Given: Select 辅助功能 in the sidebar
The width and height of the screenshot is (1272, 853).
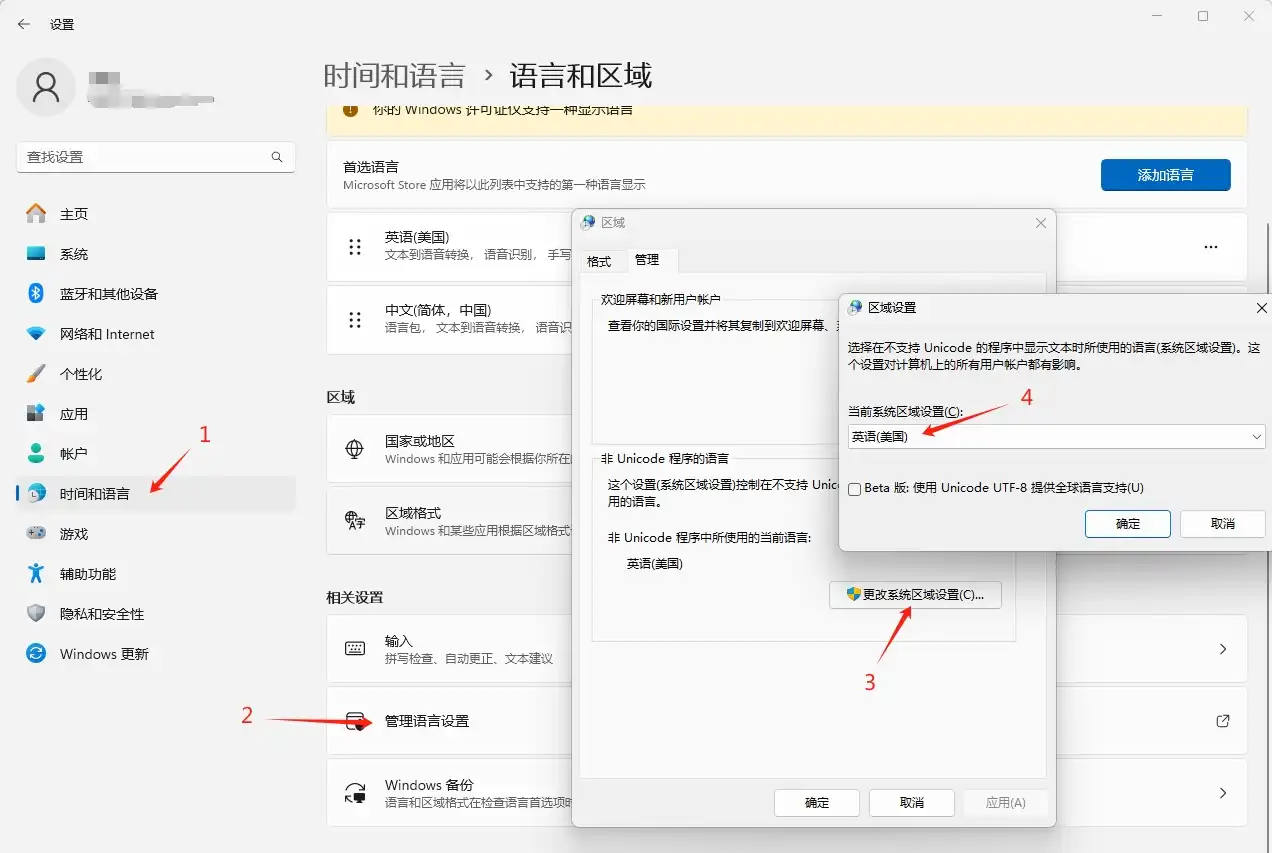Looking at the screenshot, I should pyautogui.click(x=156, y=574).
